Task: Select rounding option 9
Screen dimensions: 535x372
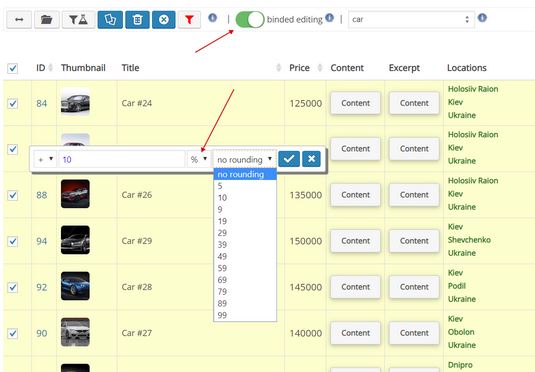Action: tap(245, 209)
